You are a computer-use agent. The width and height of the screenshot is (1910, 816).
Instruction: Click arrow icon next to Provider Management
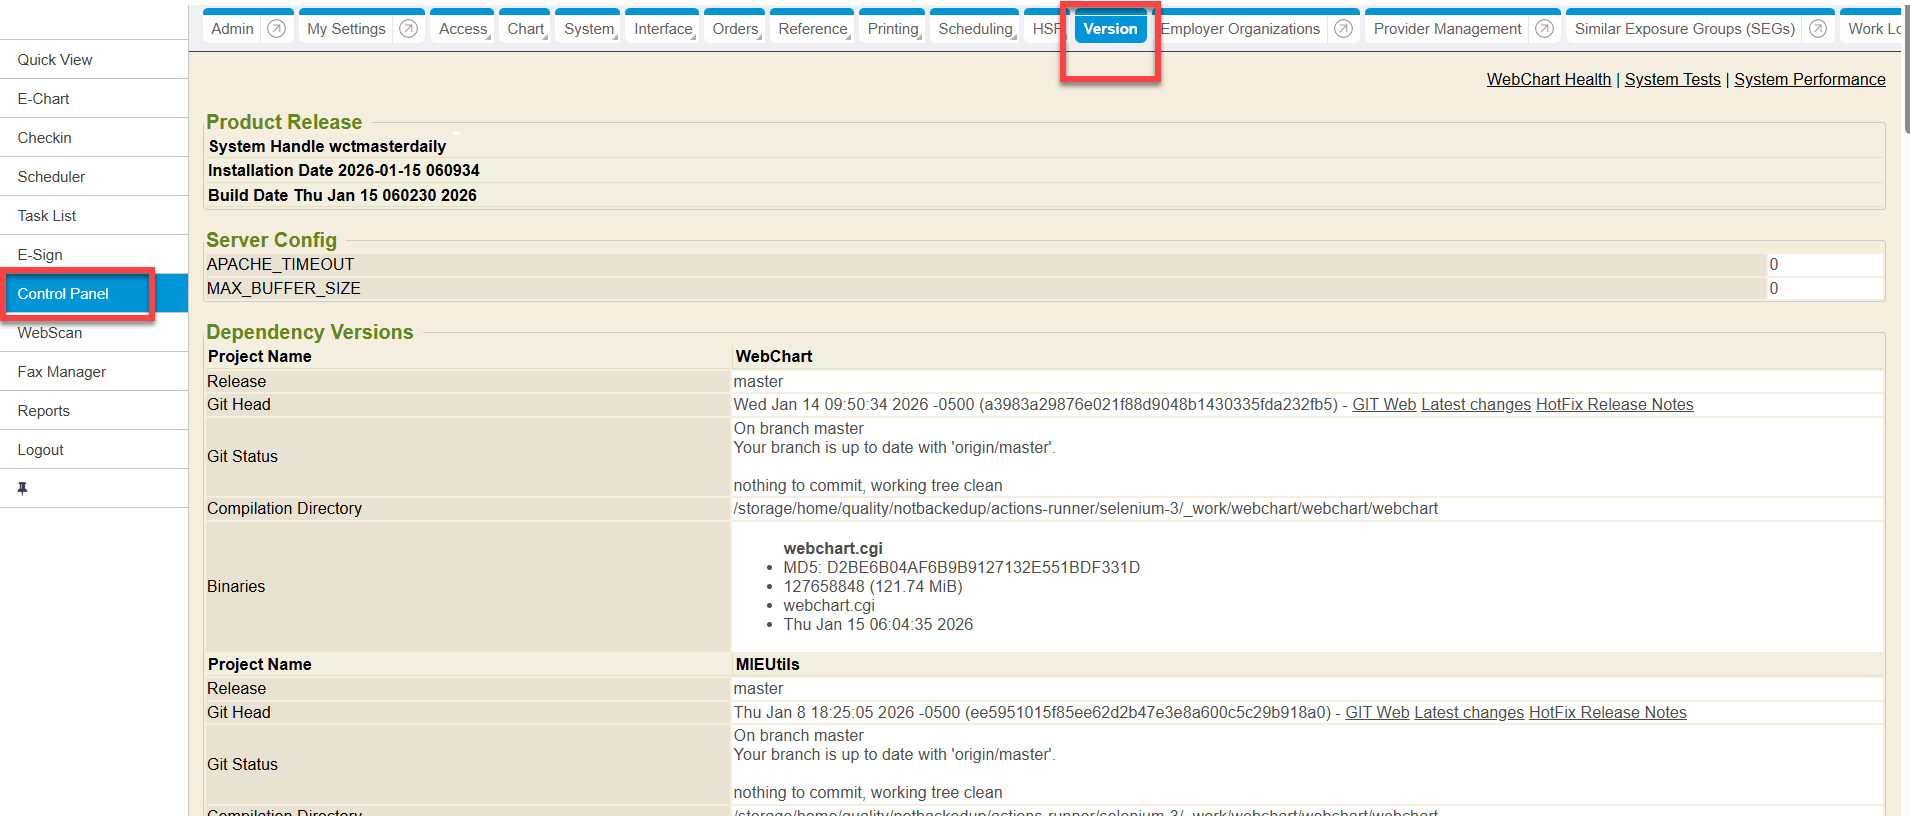click(1544, 29)
